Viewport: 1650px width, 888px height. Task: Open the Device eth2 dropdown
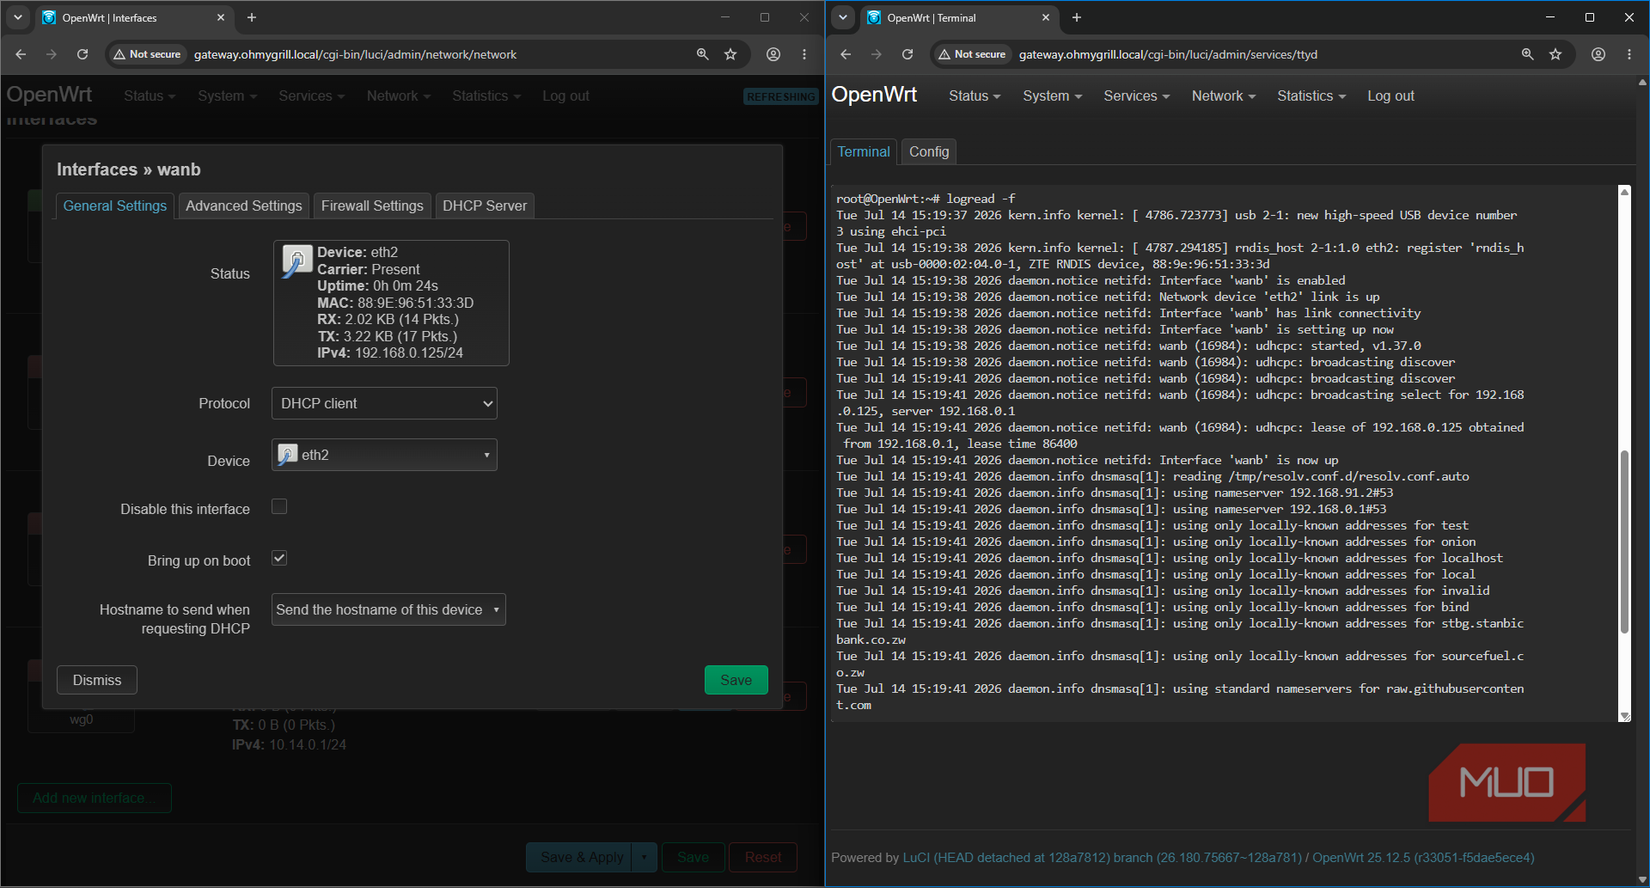point(384,455)
